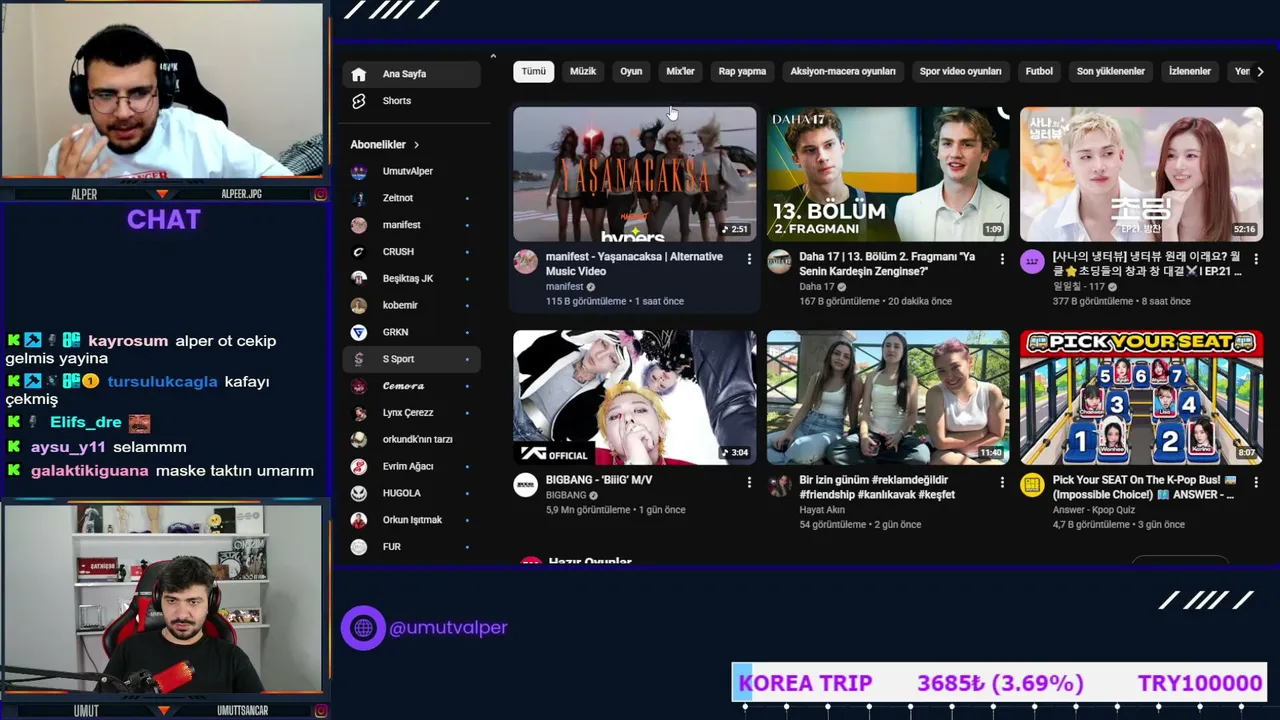1280x720 pixels.
Task: Open three-dot menu for the 사나의 냉터뷰 video
Action: 1255,259
